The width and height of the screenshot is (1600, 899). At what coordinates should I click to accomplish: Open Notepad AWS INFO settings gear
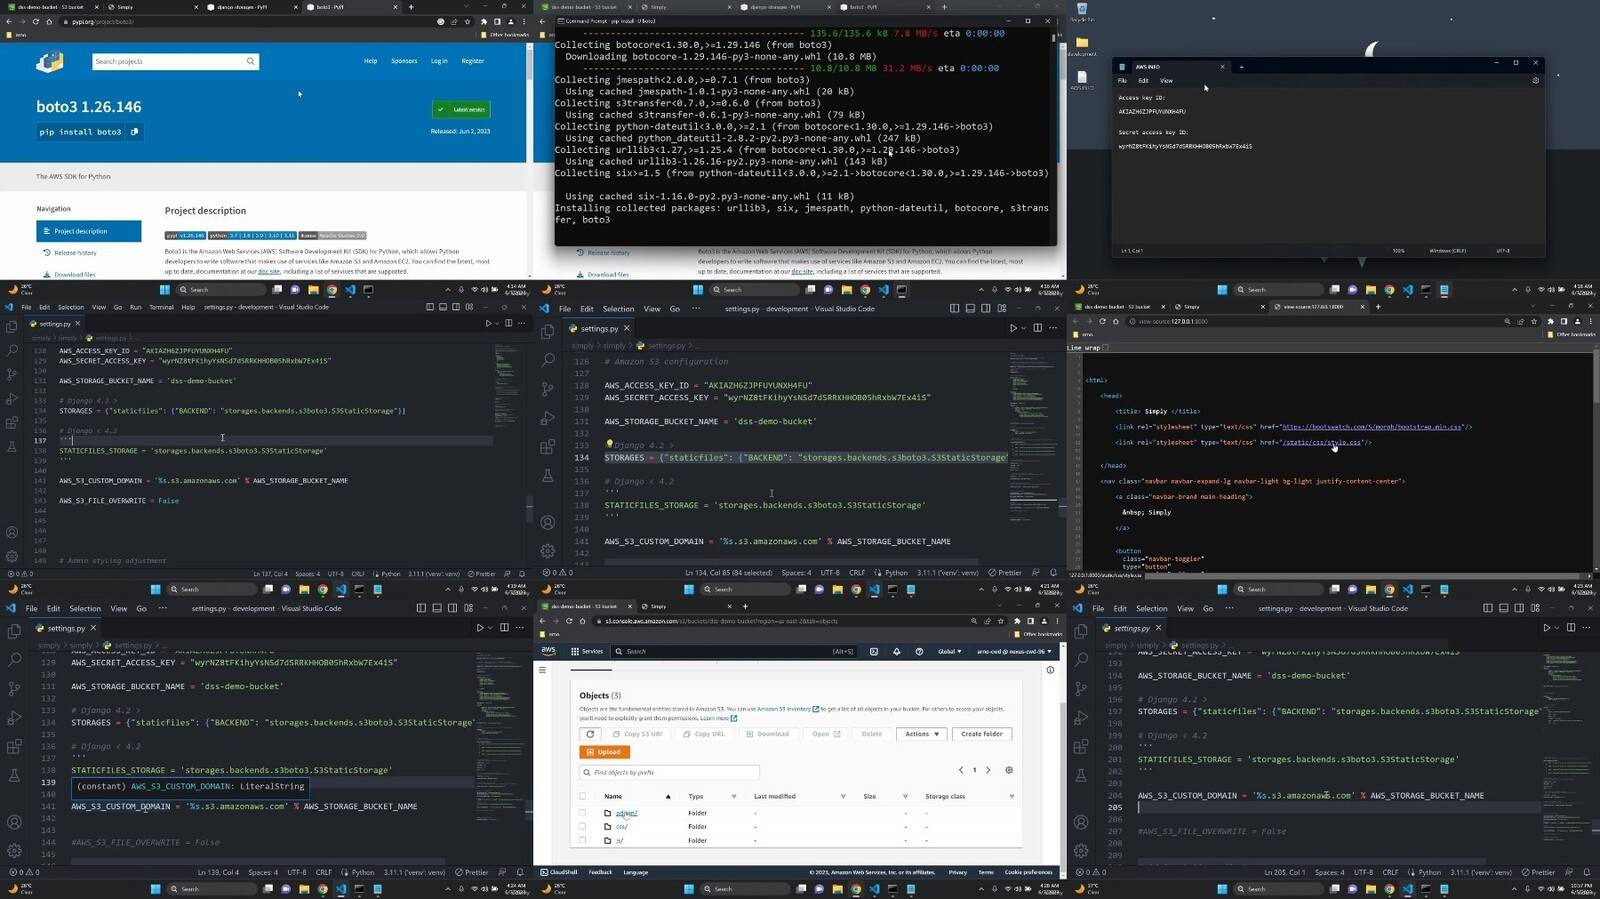pos(1535,80)
